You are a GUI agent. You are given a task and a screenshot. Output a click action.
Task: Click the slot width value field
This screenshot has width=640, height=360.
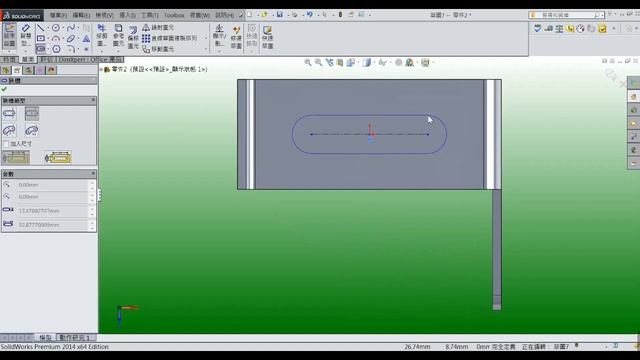click(53, 211)
